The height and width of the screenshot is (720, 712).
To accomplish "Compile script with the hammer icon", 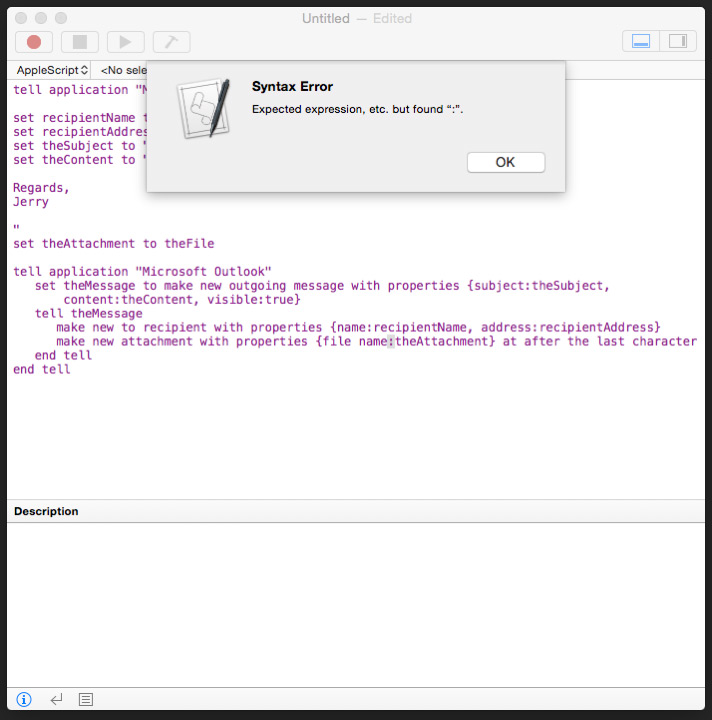I will (171, 42).
